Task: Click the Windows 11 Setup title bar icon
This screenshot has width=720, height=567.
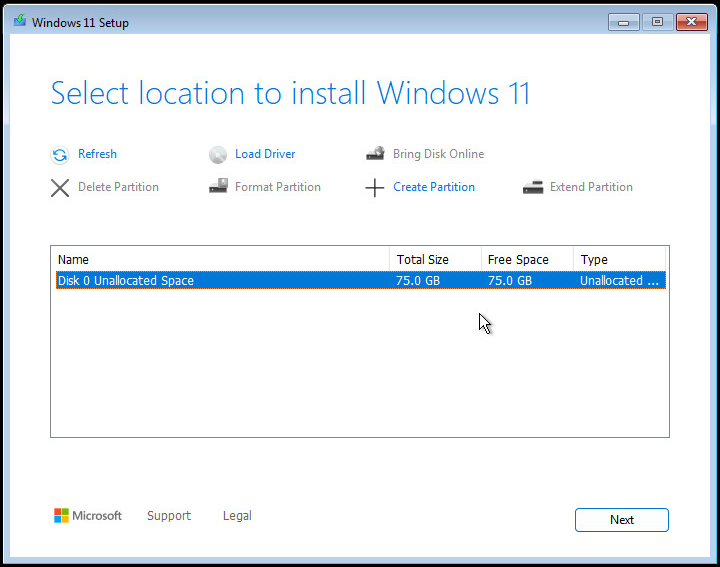Action: tap(19, 21)
